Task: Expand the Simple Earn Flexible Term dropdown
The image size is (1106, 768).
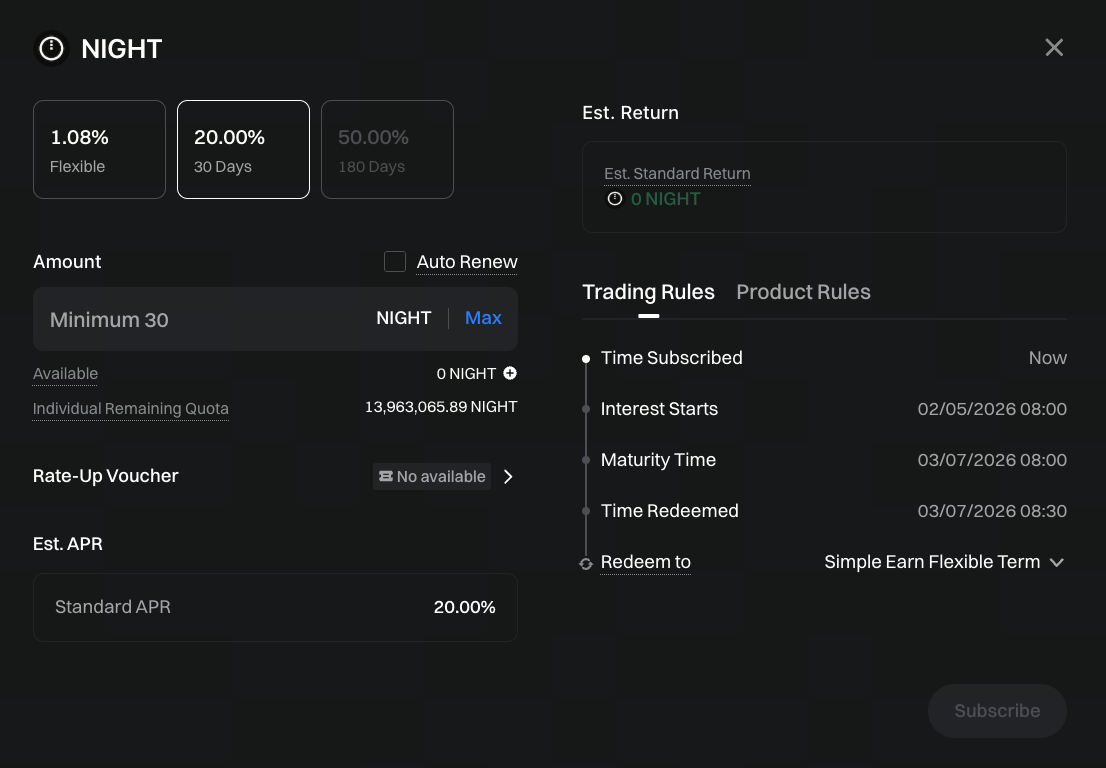Action: coord(944,562)
